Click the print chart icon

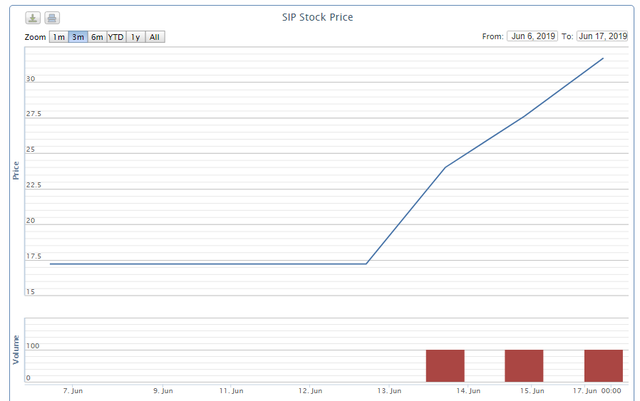(52, 18)
